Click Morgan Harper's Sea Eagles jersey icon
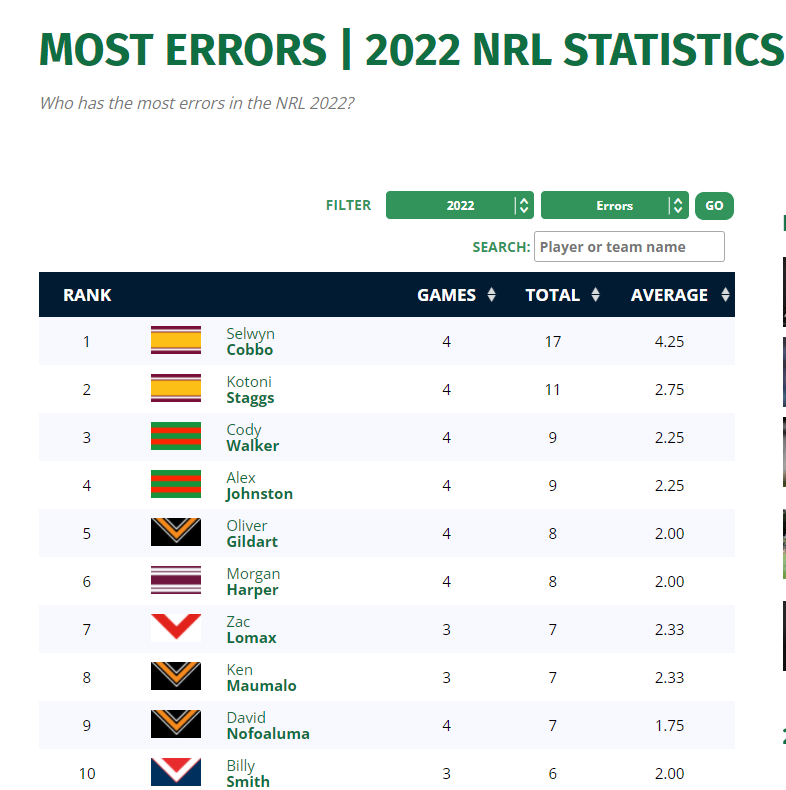 (x=176, y=580)
